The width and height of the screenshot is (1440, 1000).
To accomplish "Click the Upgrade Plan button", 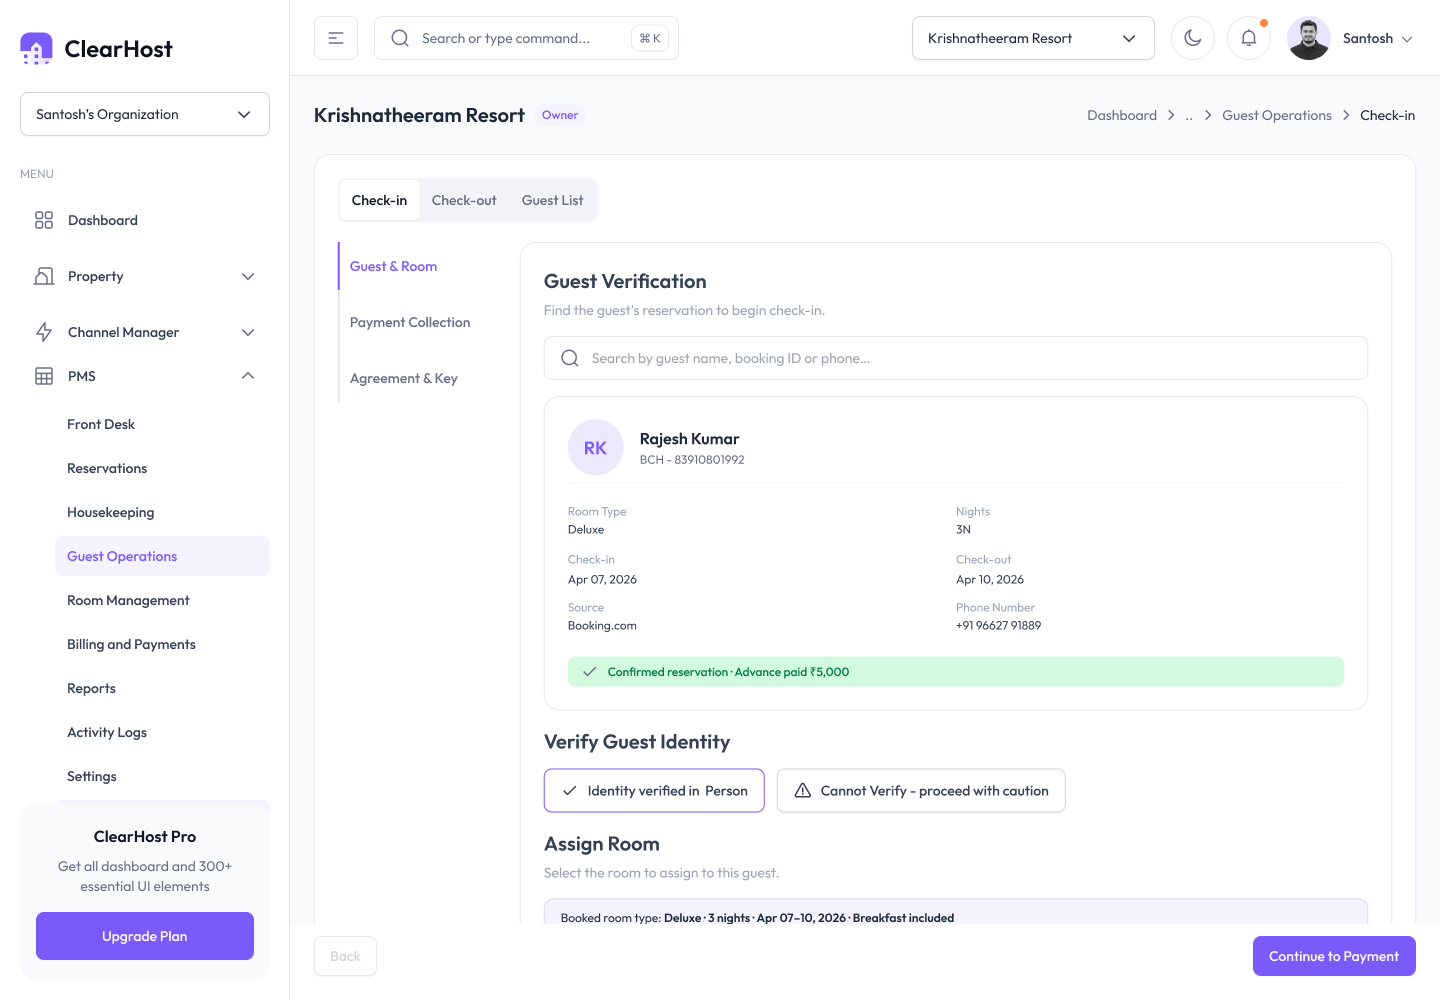I will coord(145,936).
